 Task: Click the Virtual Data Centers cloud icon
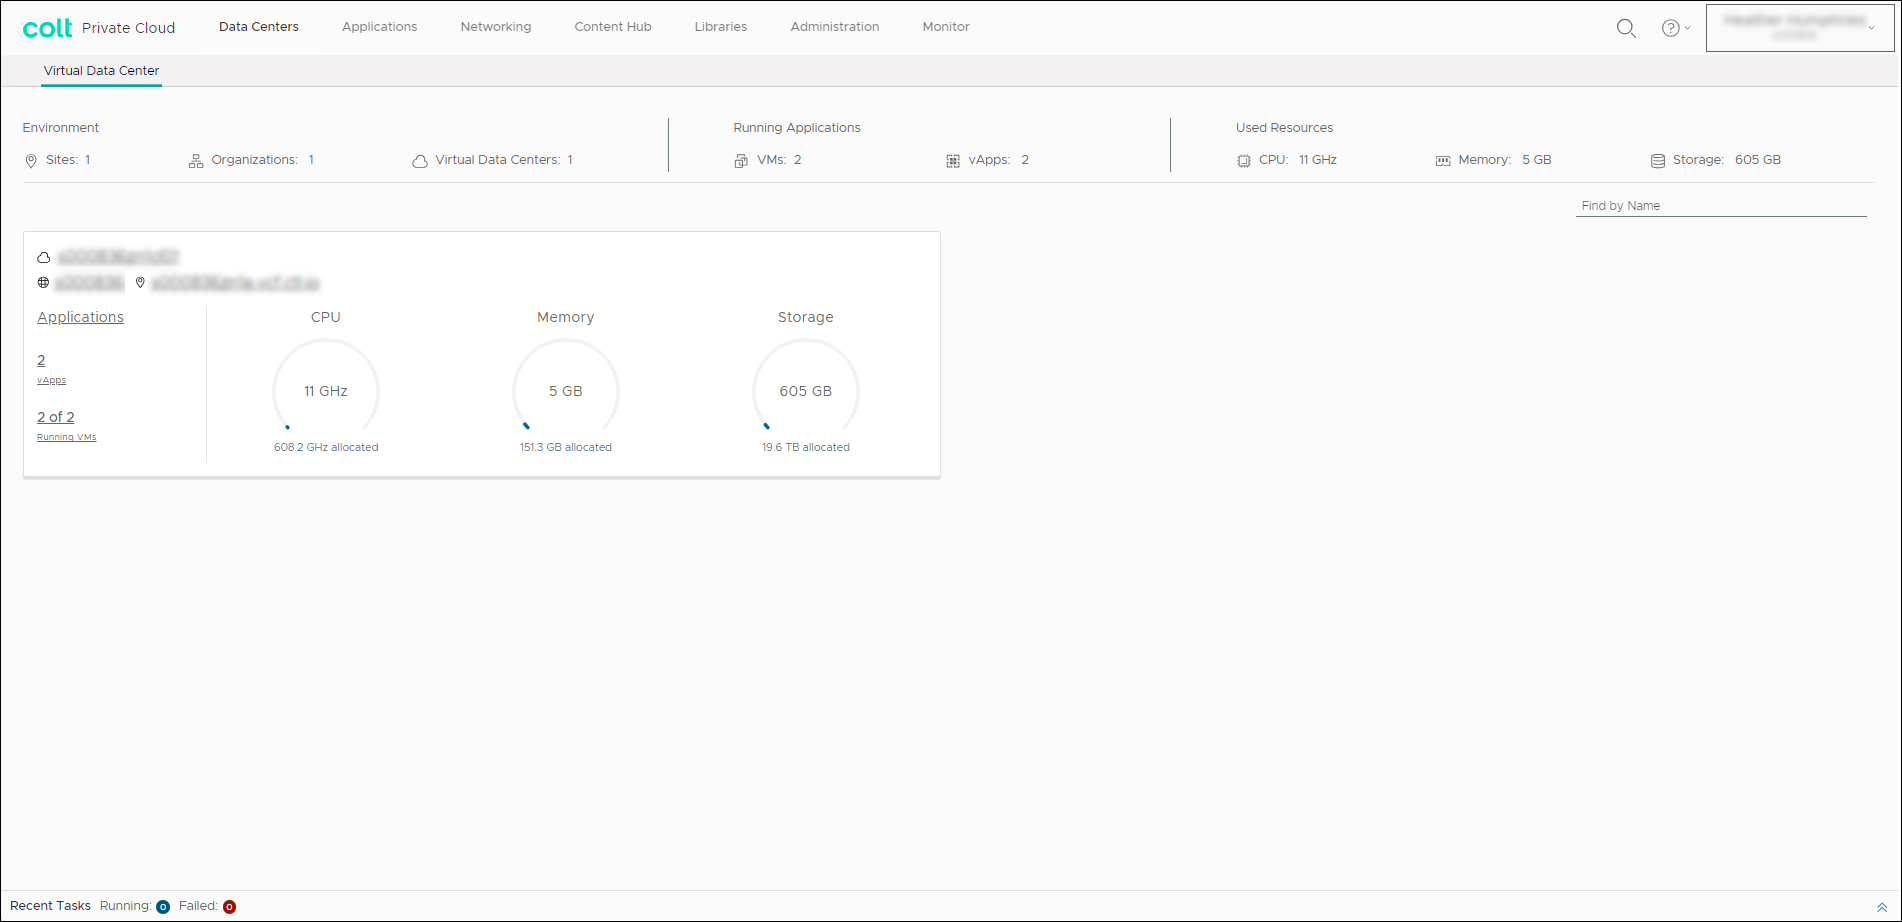420,161
